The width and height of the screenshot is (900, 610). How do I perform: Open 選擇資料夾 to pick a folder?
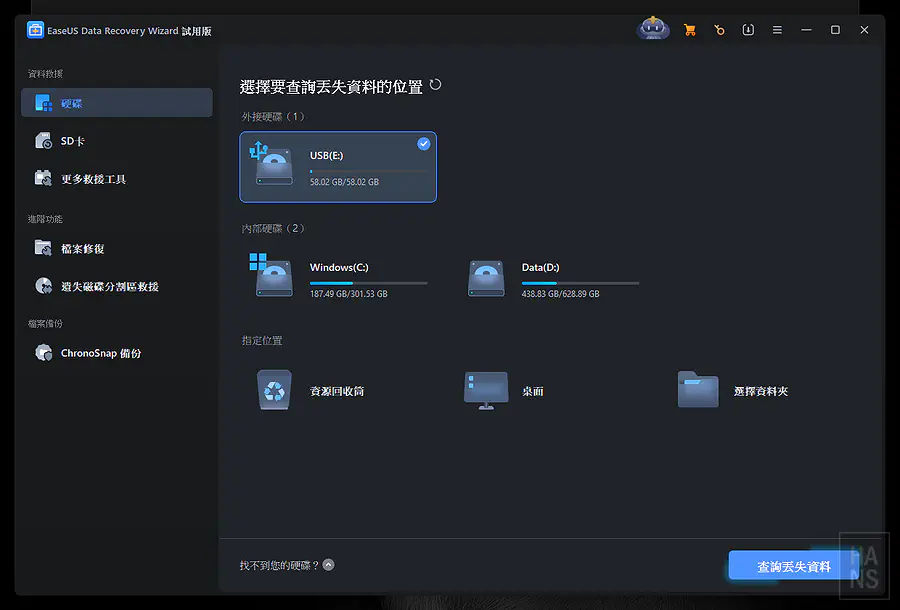(x=736, y=389)
